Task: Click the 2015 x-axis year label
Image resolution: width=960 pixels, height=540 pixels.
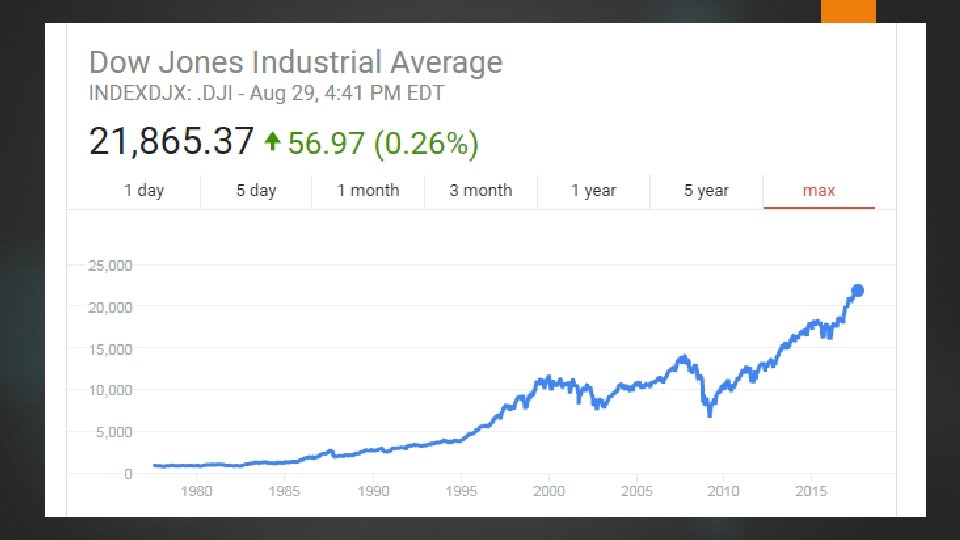Action: pos(810,491)
